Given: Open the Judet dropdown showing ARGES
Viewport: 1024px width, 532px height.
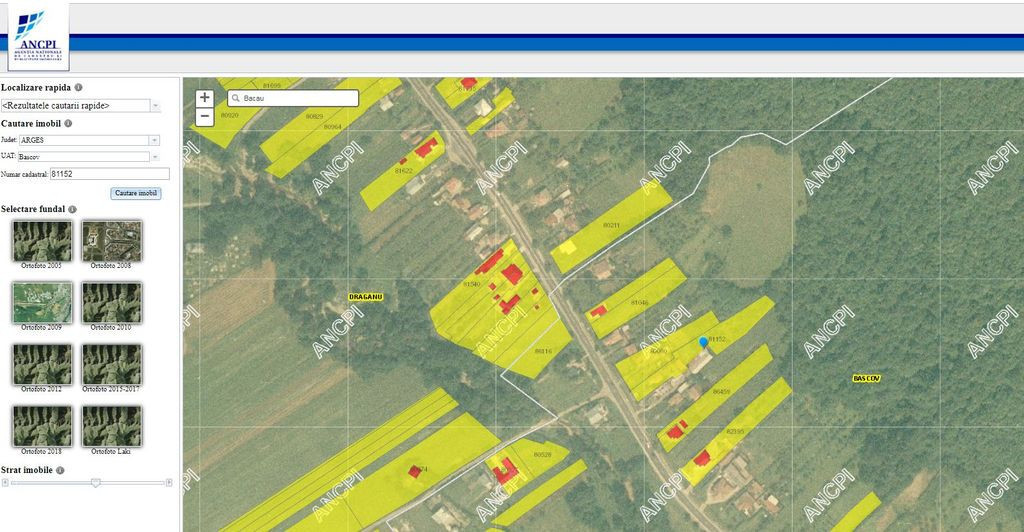Looking at the screenshot, I should (154, 140).
